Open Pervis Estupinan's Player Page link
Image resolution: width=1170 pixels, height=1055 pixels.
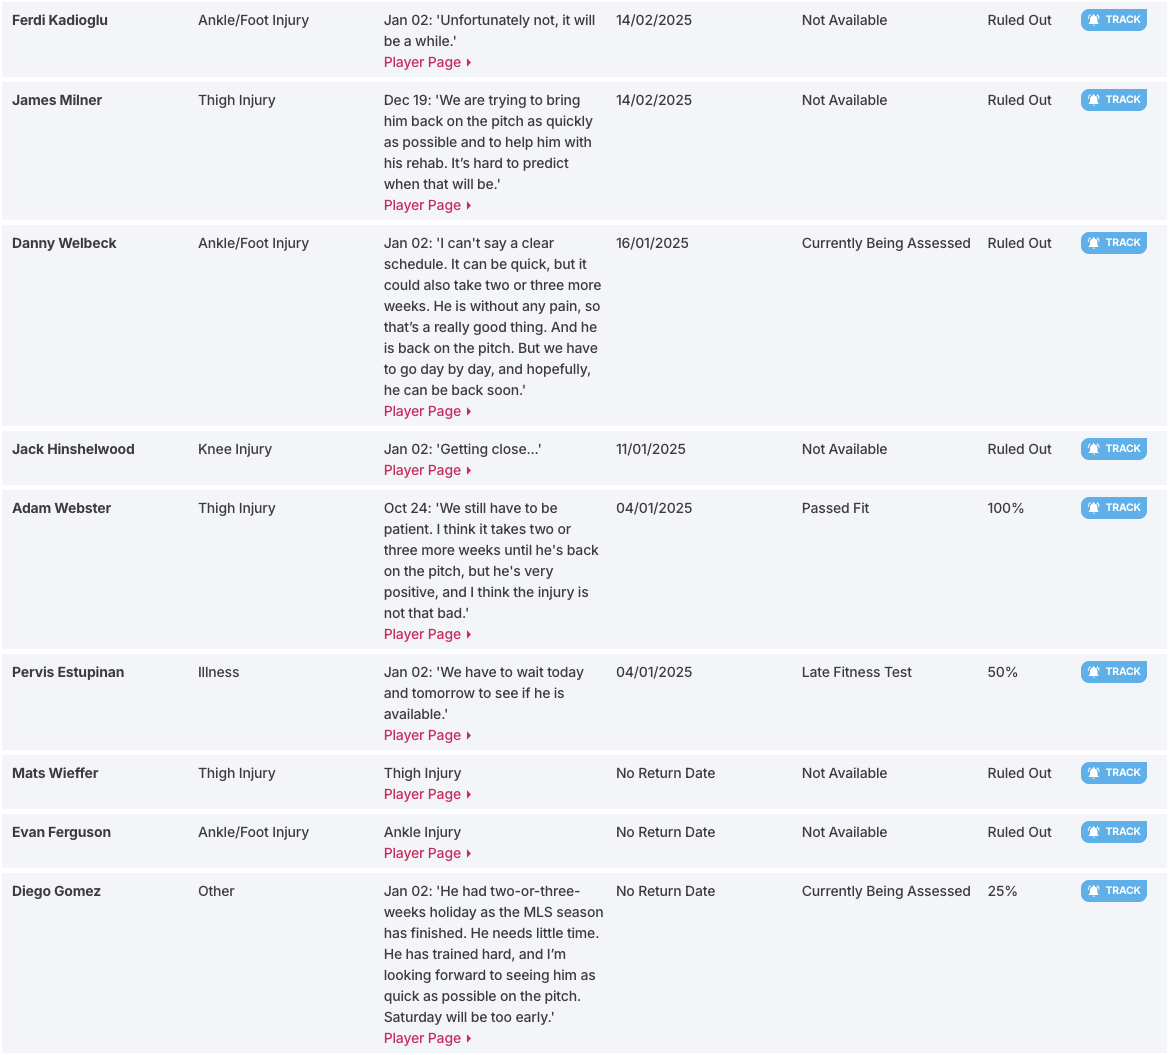click(x=428, y=735)
